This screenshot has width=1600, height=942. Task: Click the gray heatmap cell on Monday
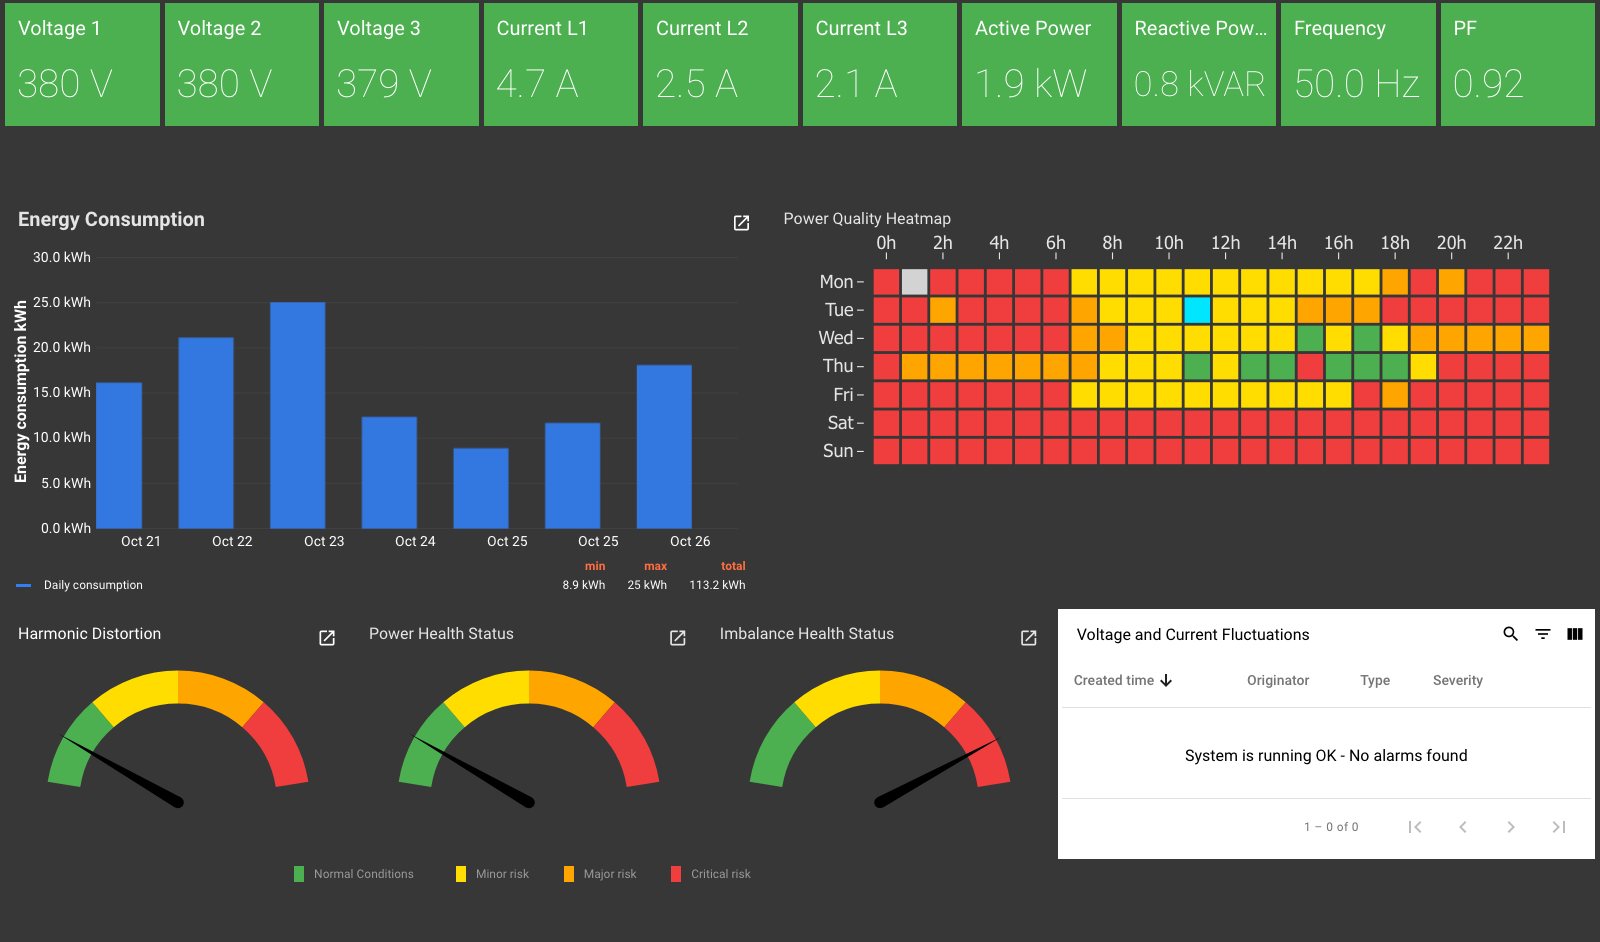(915, 282)
